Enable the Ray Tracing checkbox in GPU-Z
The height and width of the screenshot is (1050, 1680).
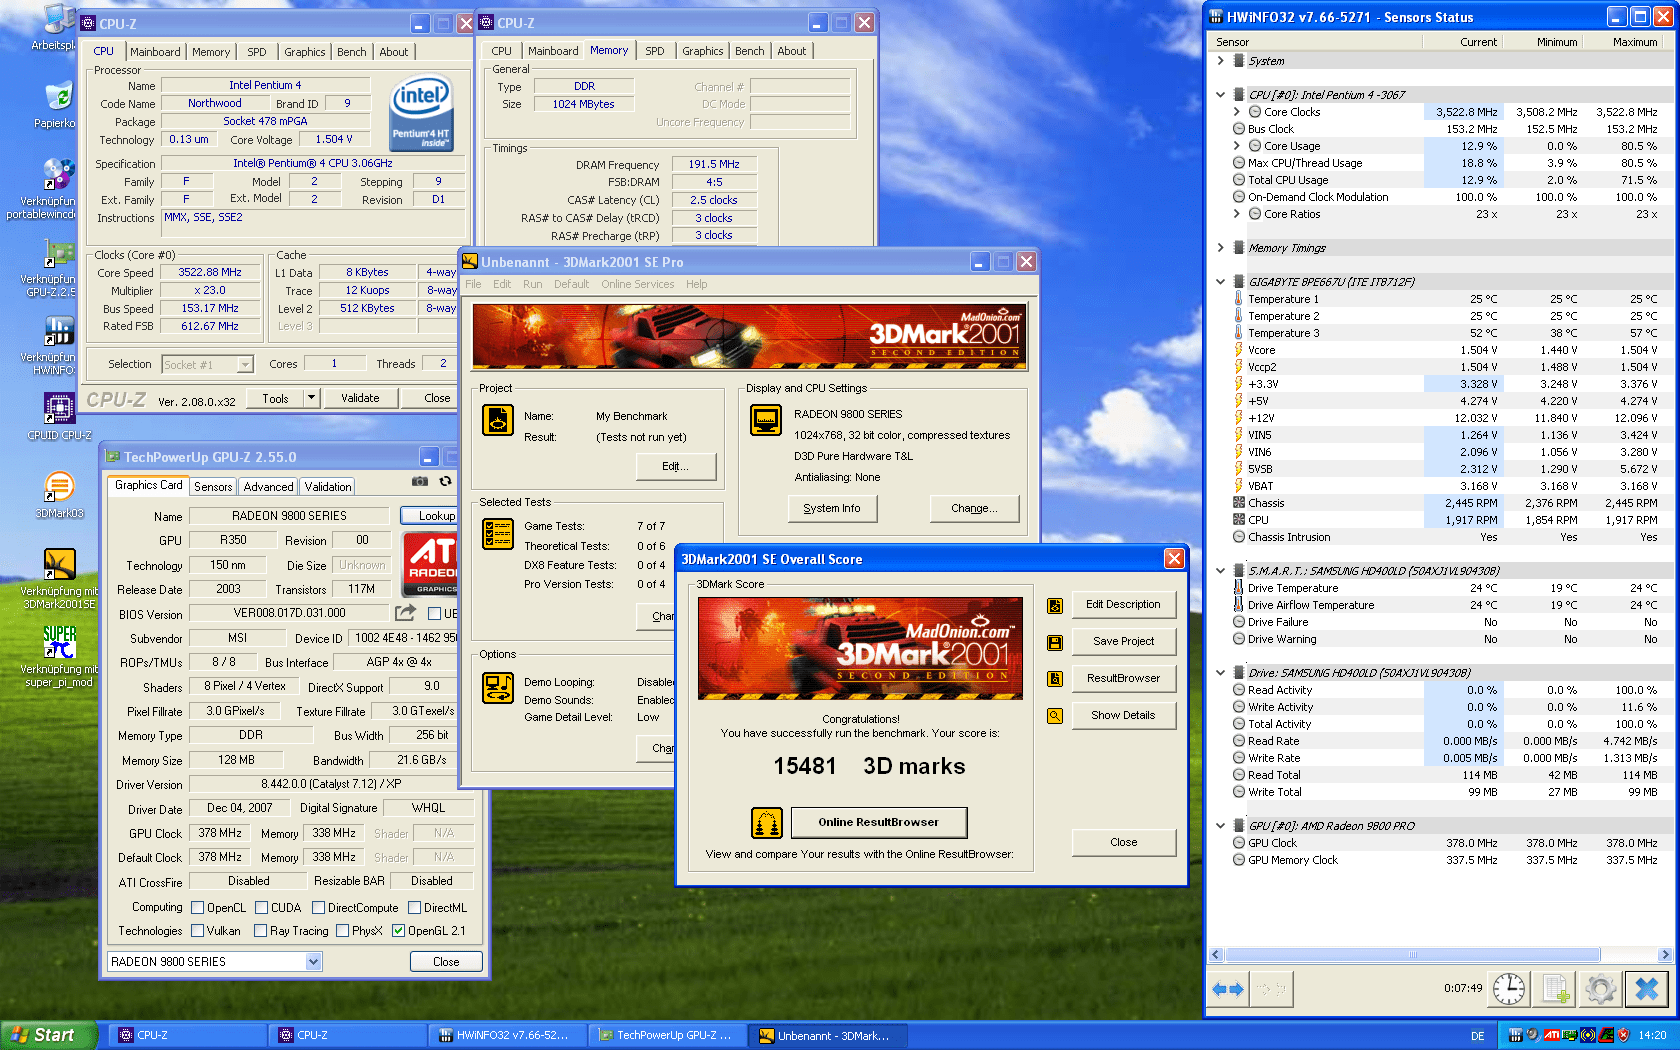tap(260, 931)
